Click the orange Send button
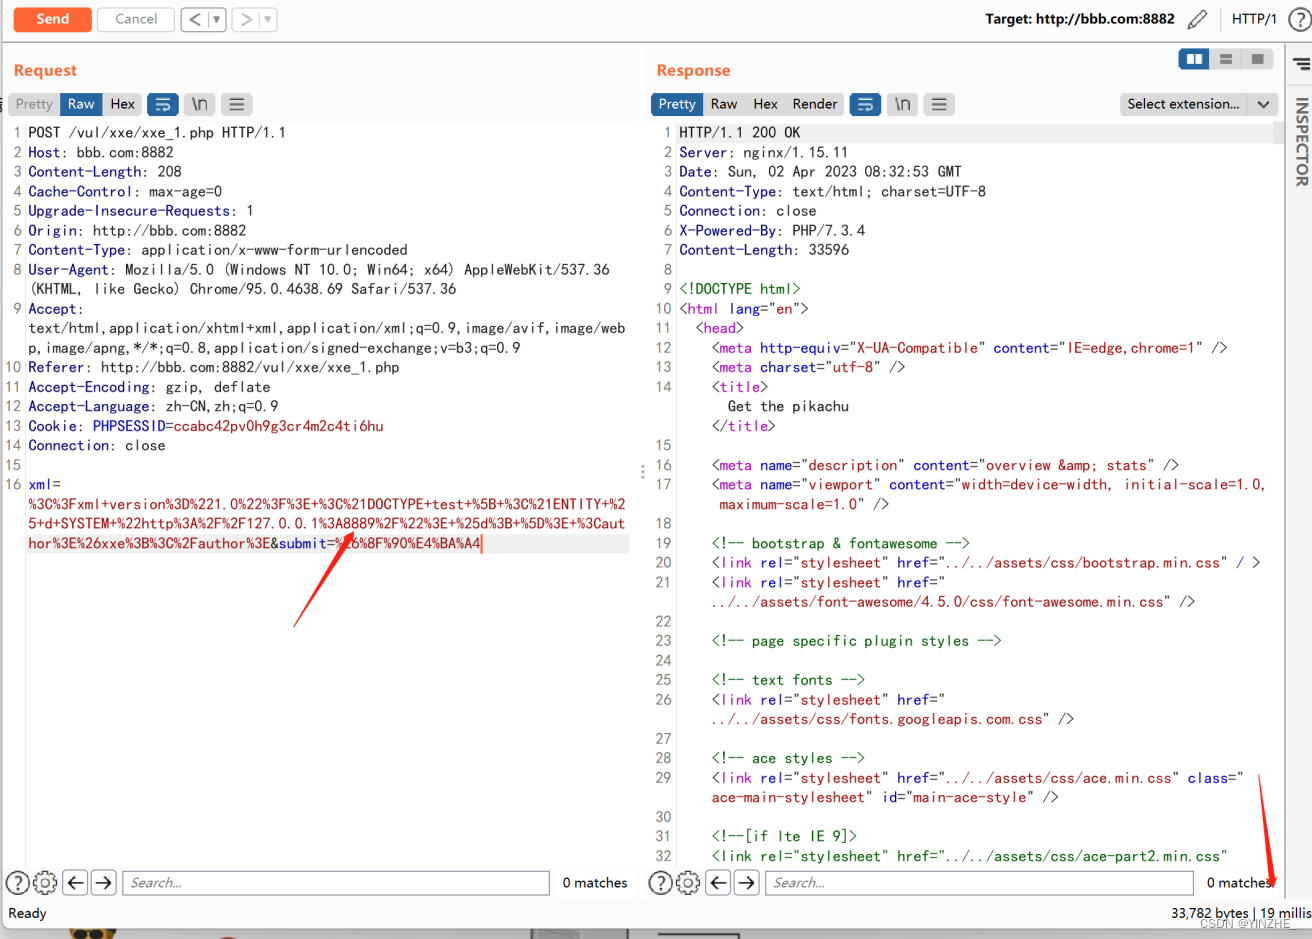The height and width of the screenshot is (939, 1312). click(x=53, y=19)
